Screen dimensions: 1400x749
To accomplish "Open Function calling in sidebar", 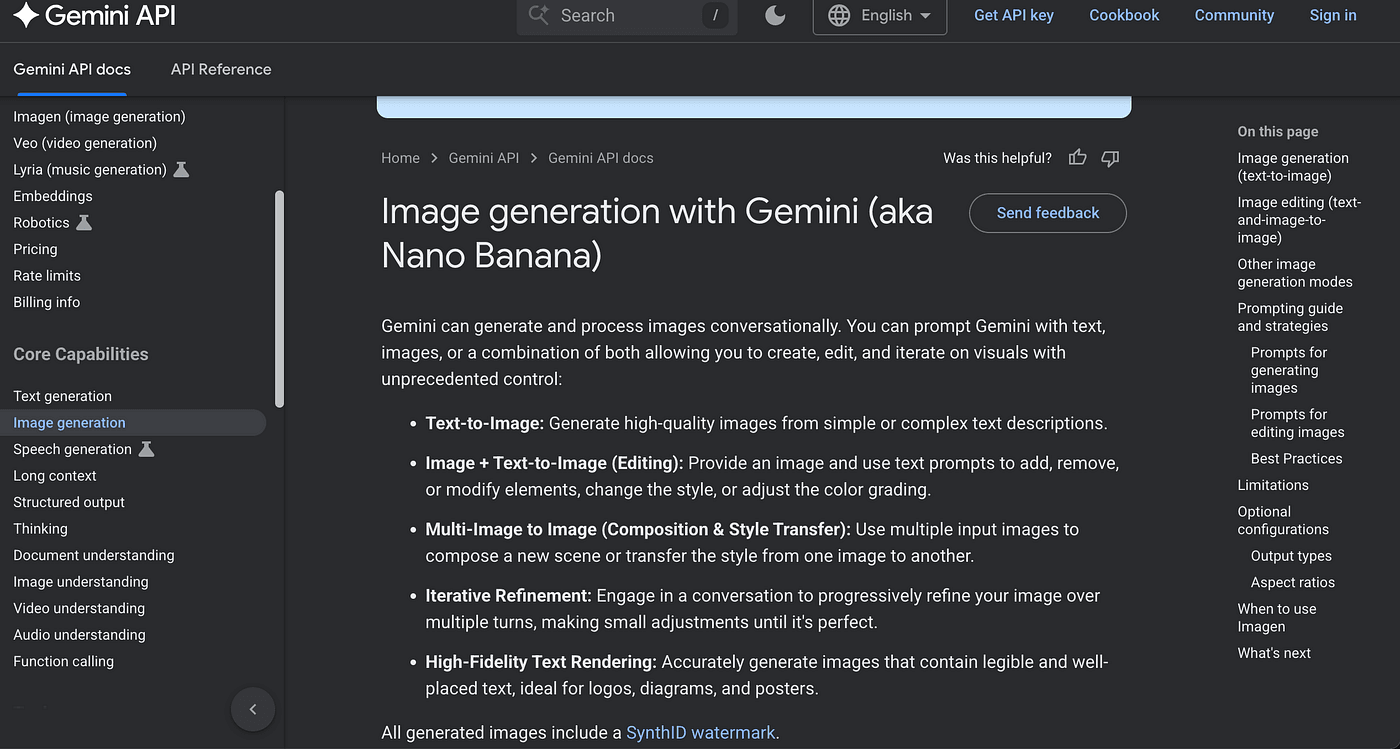I will click(64, 661).
